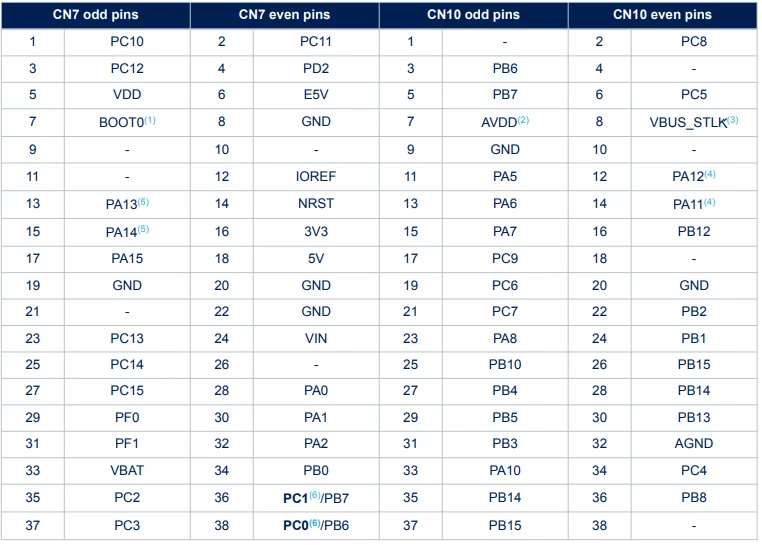This screenshot has width=762, height=545.
Task: Click the CN10 odd pins header
Action: [473, 15]
